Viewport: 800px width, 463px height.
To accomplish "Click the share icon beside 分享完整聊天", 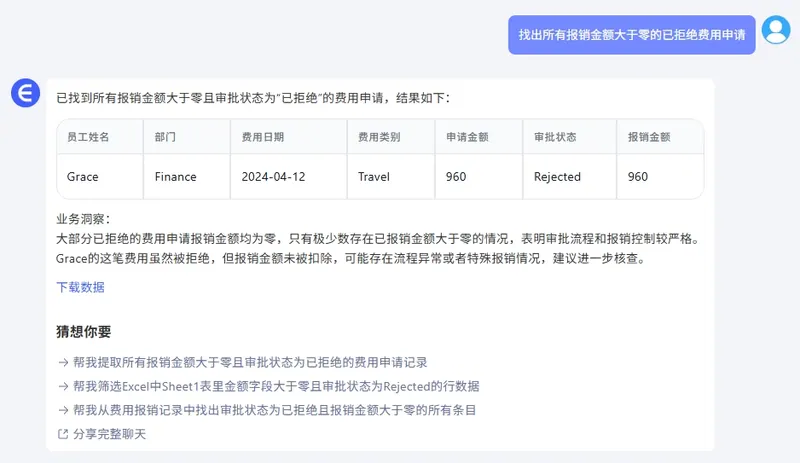I will point(63,434).
